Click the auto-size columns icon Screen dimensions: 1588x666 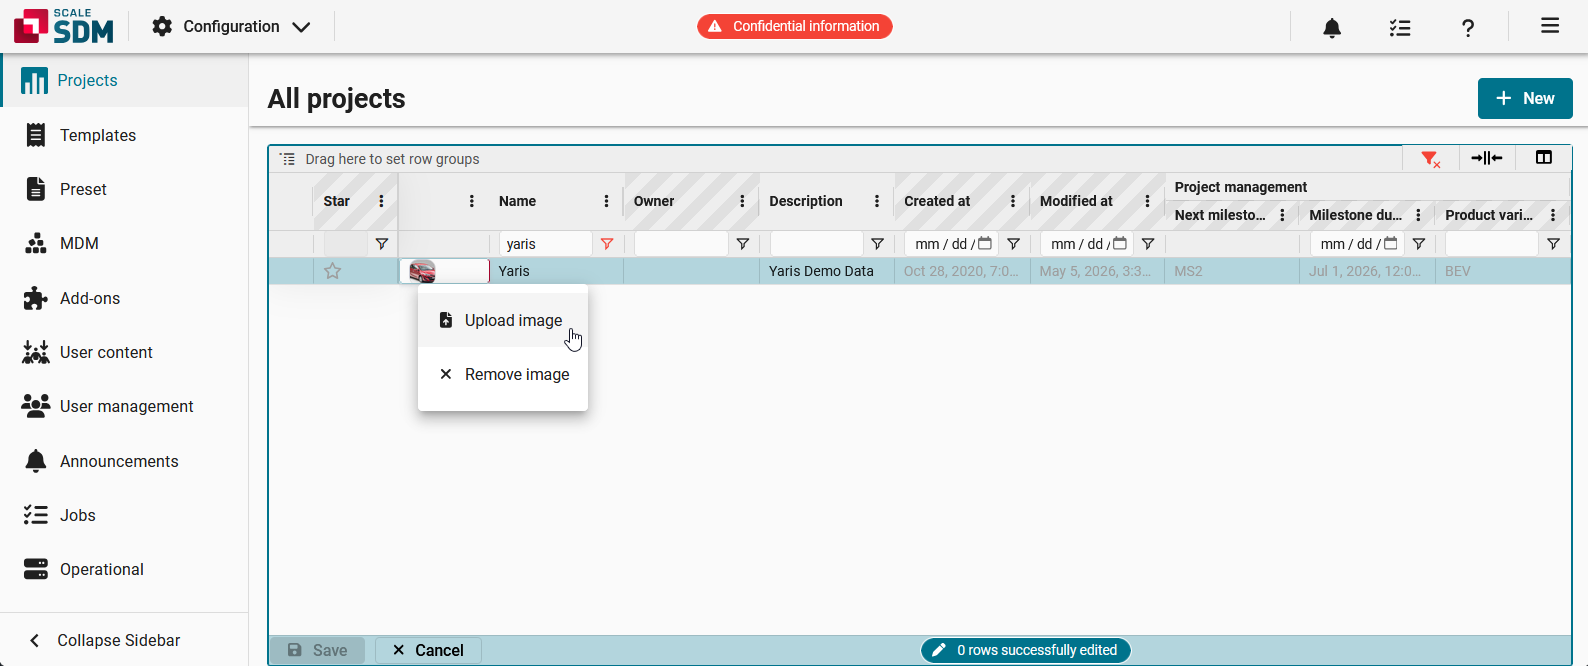coord(1487,158)
